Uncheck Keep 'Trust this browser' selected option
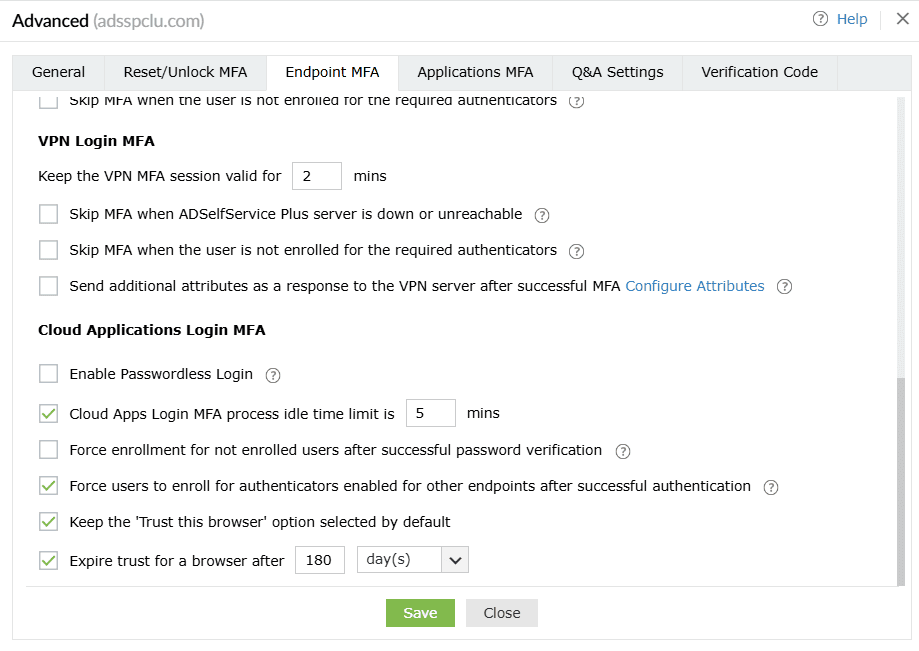Viewport: 919px width, 651px height. 48,522
